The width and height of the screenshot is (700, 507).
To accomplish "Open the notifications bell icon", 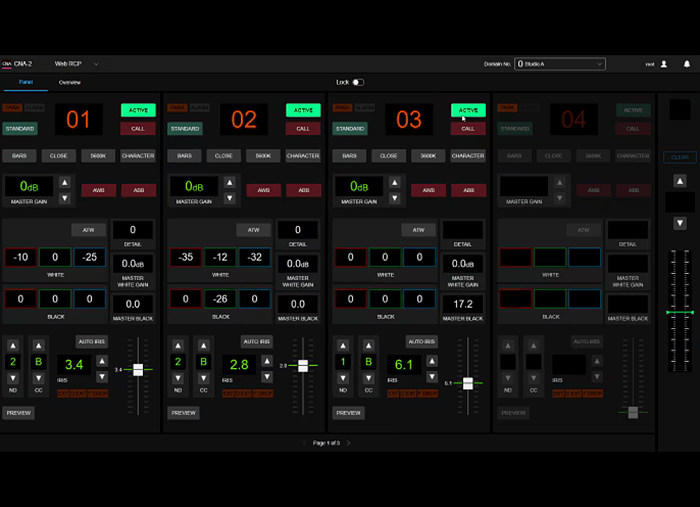I will [x=687, y=64].
